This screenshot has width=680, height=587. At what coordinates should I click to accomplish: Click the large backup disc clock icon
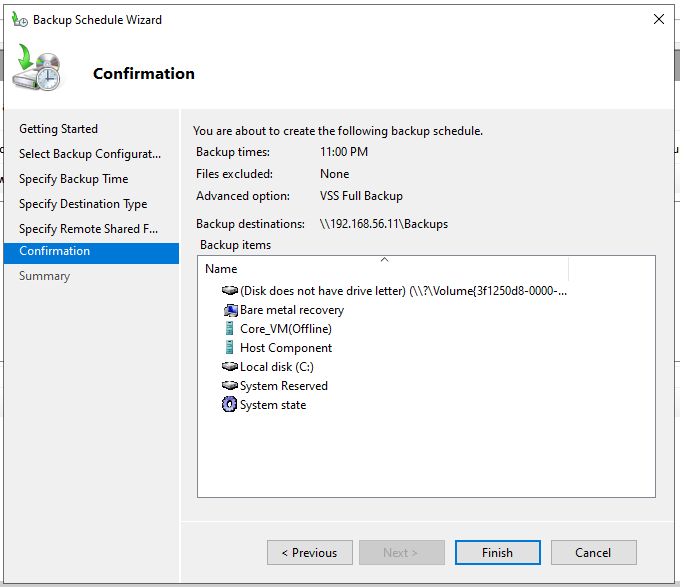point(37,68)
